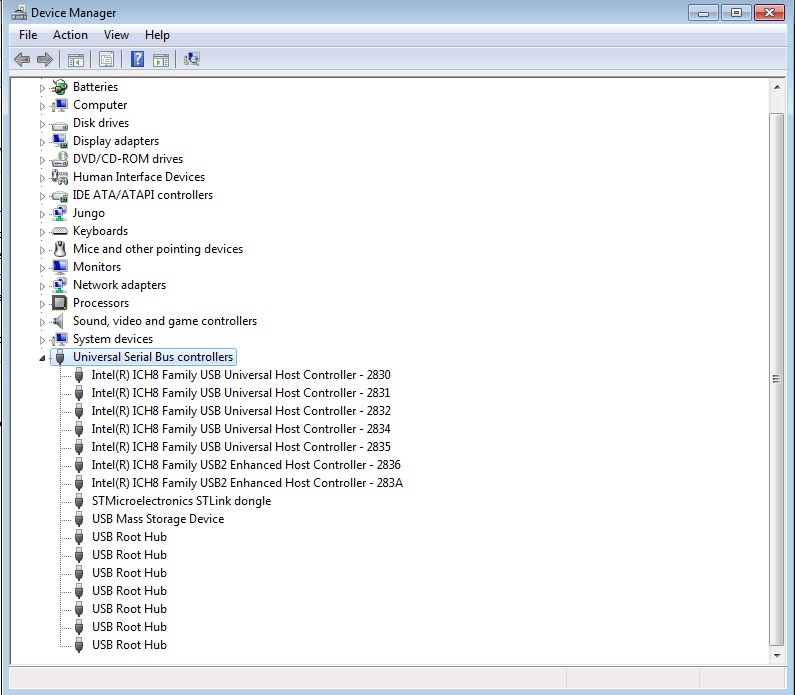Select USB Mass Storage Device entry

(x=158, y=519)
